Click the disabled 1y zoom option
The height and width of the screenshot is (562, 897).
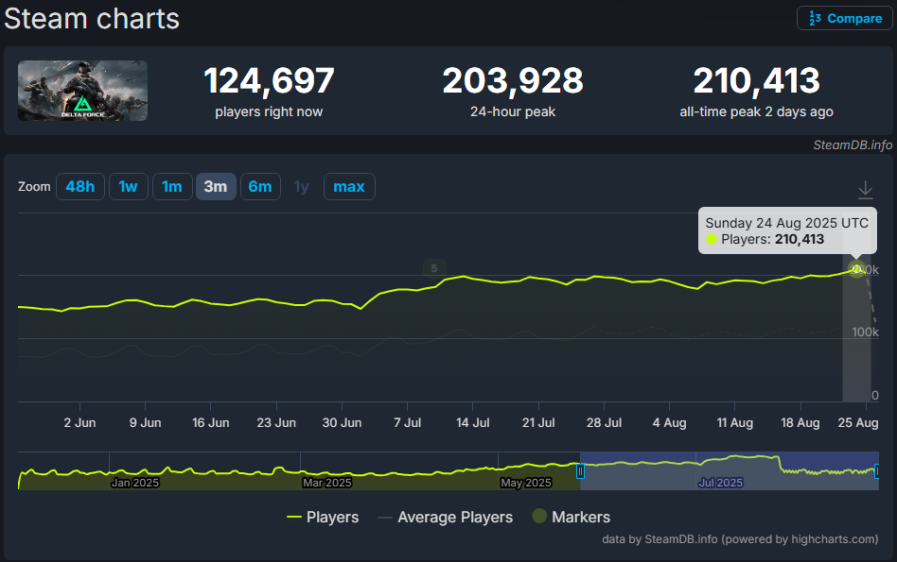tap(301, 187)
